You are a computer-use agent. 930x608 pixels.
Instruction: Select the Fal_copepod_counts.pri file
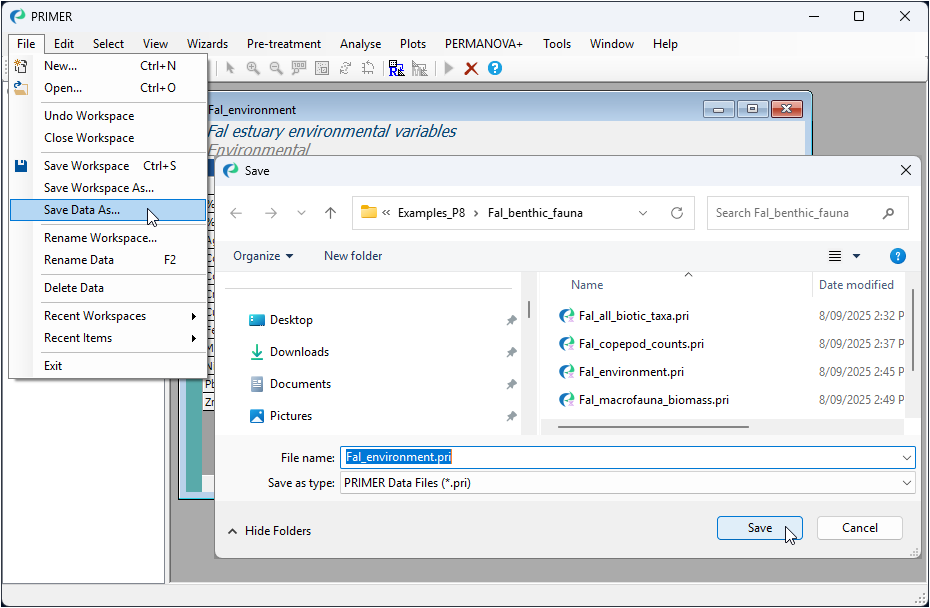pos(640,344)
